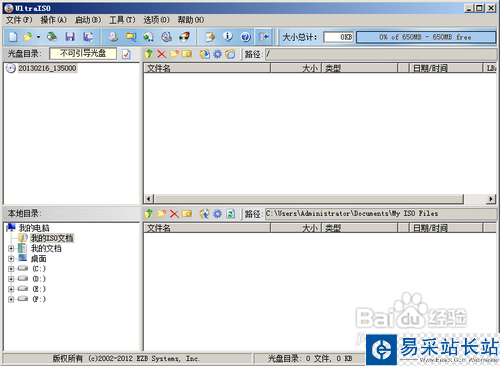Image resolution: width=500 pixels, height=366 pixels.
Task: Click the Make CD/DVD image drive icon
Action: click(x=113, y=37)
